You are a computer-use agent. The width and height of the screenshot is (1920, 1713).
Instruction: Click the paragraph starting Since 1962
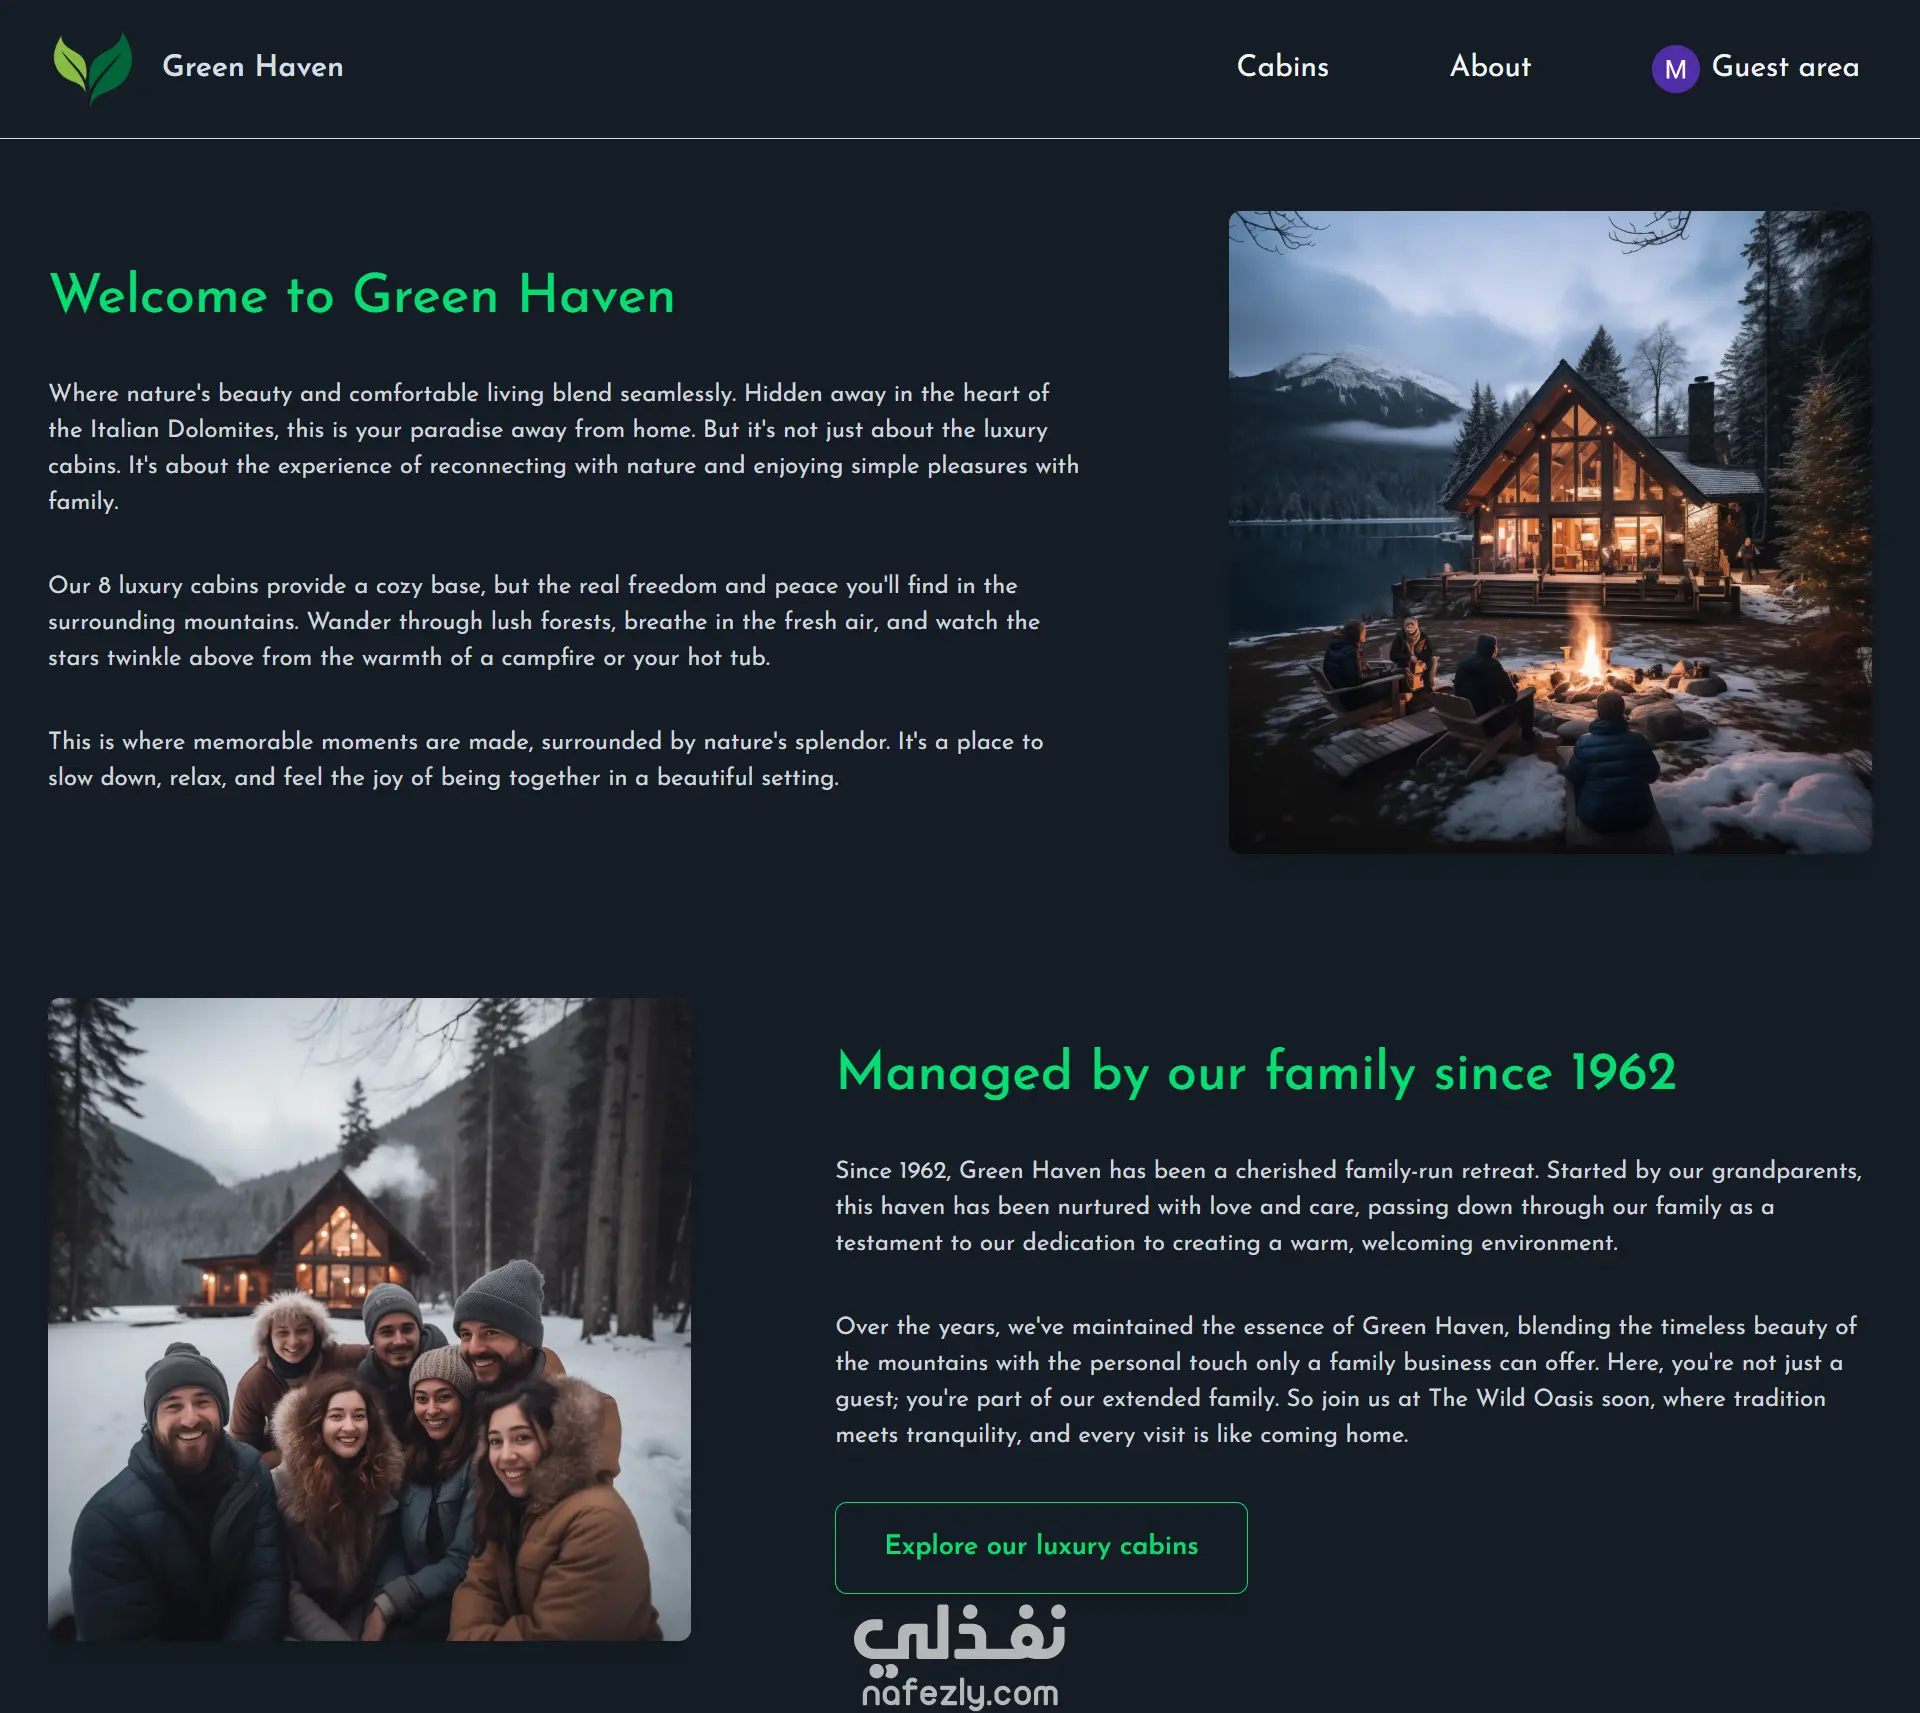1349,1206
